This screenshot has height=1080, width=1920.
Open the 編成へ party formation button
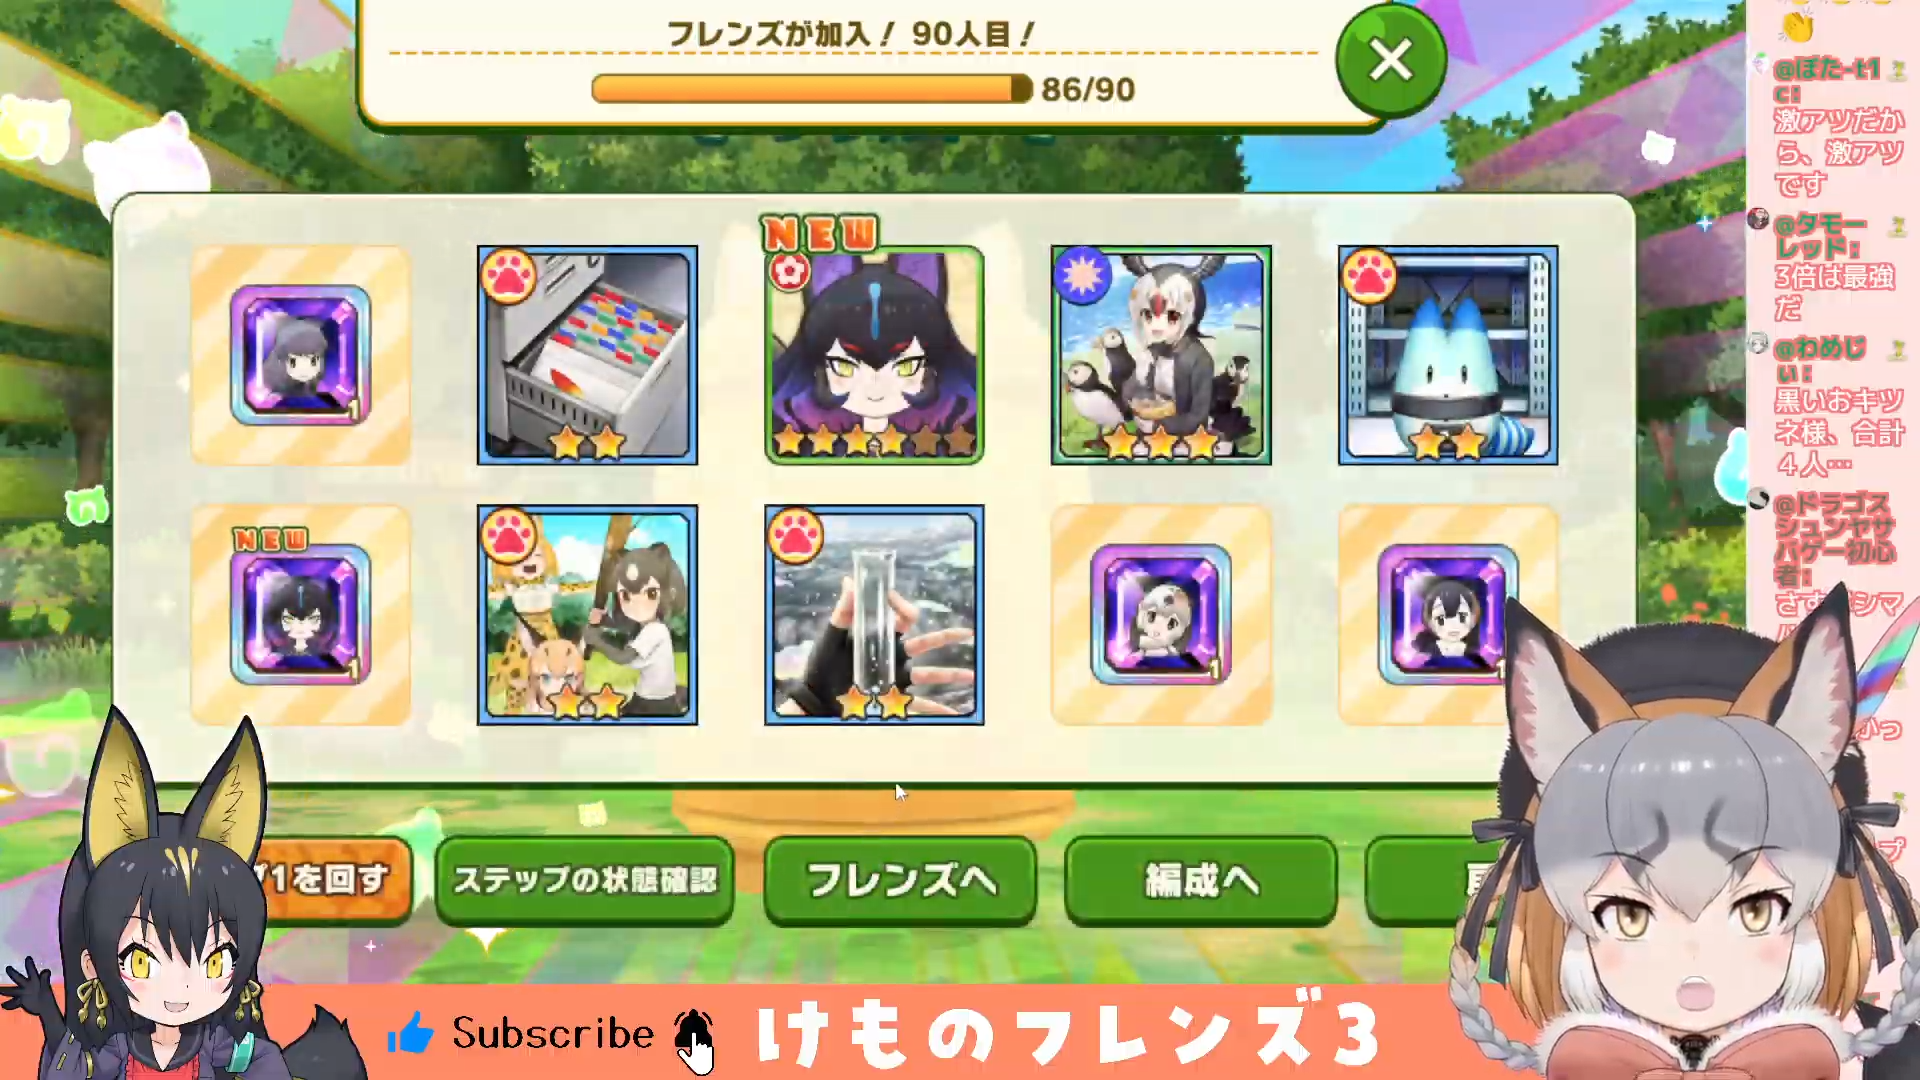(x=1201, y=880)
